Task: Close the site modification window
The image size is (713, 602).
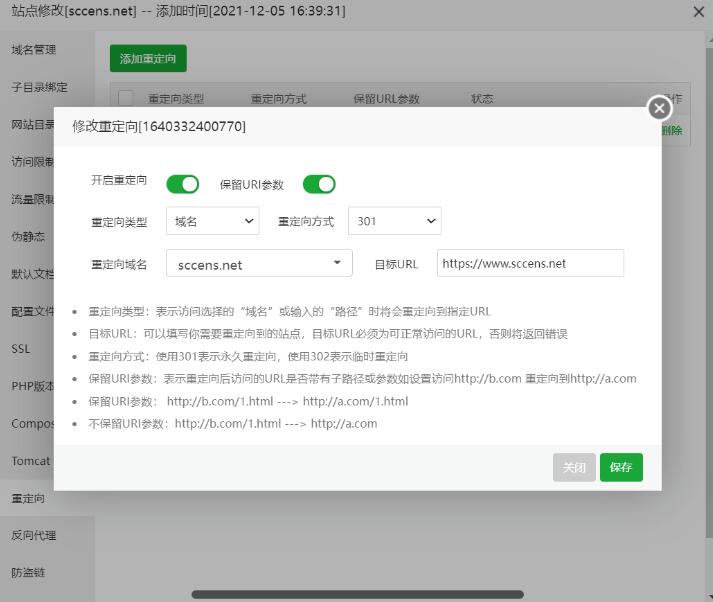Action: click(698, 11)
